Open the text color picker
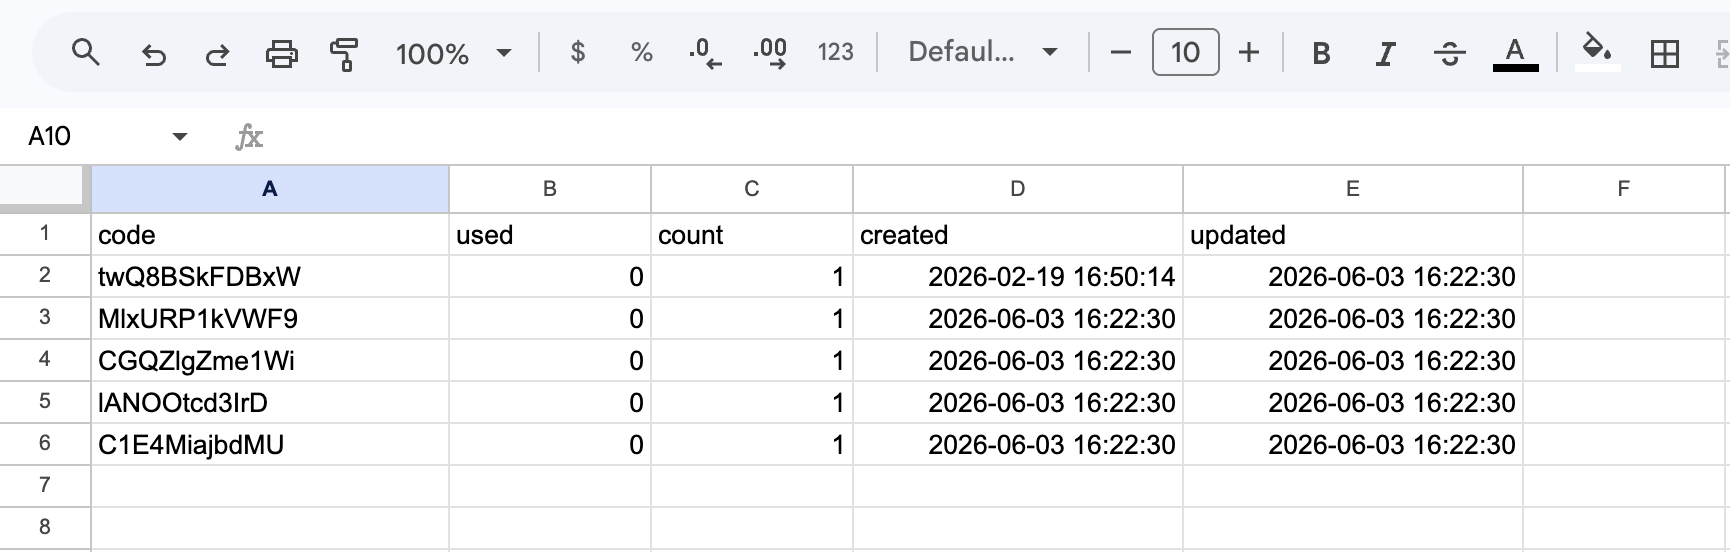Viewport: 1730px width, 552px height. pos(1515,53)
